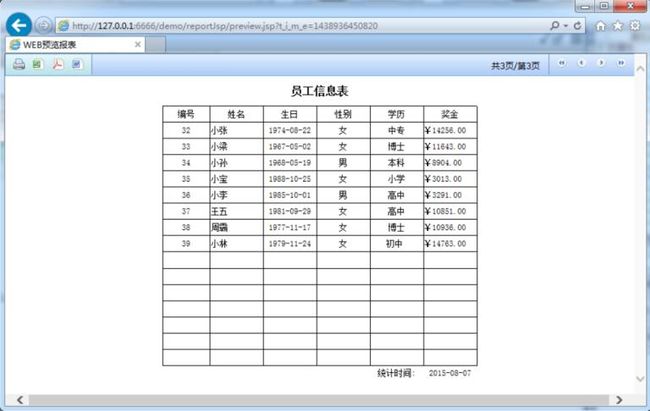Click the page favicon in address bar
This screenshot has width=650, height=411.
pyautogui.click(x=63, y=26)
